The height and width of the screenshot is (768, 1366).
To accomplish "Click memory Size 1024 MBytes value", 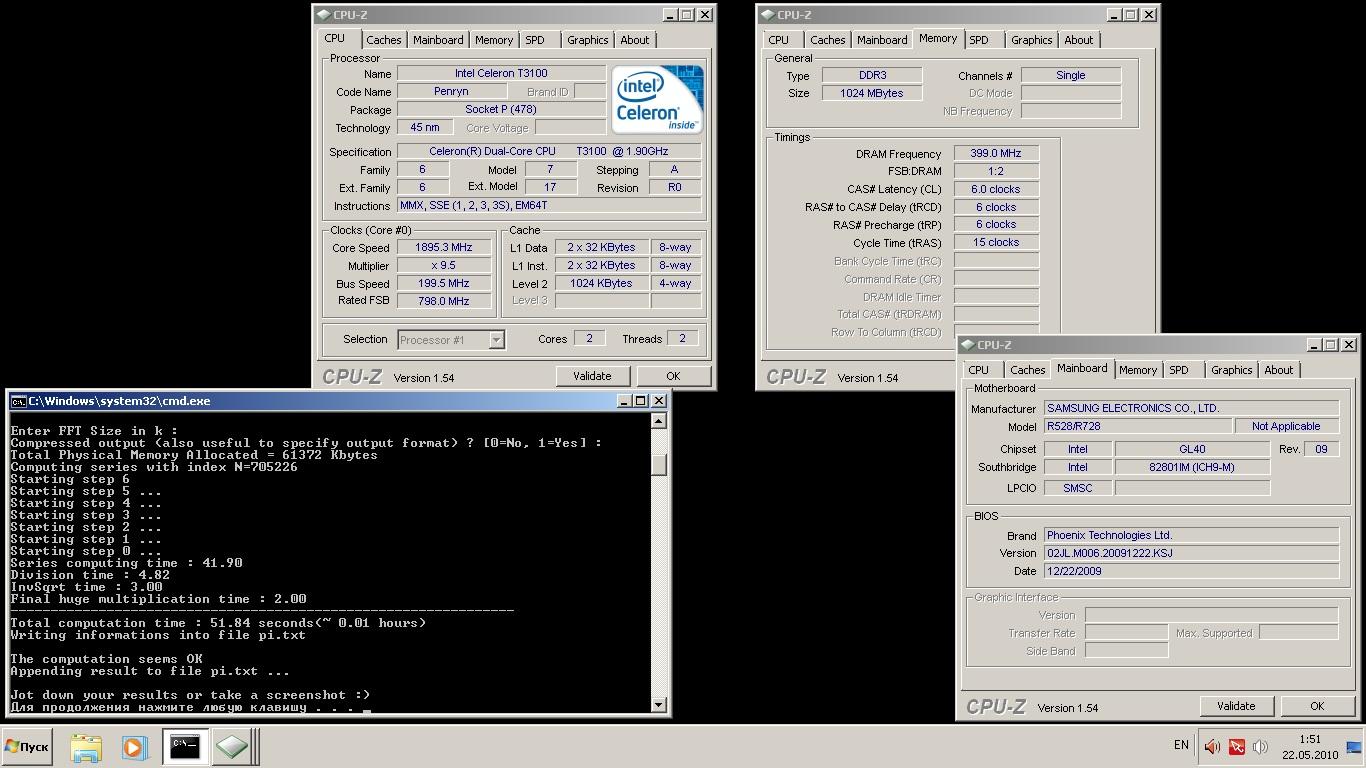I will pos(872,93).
